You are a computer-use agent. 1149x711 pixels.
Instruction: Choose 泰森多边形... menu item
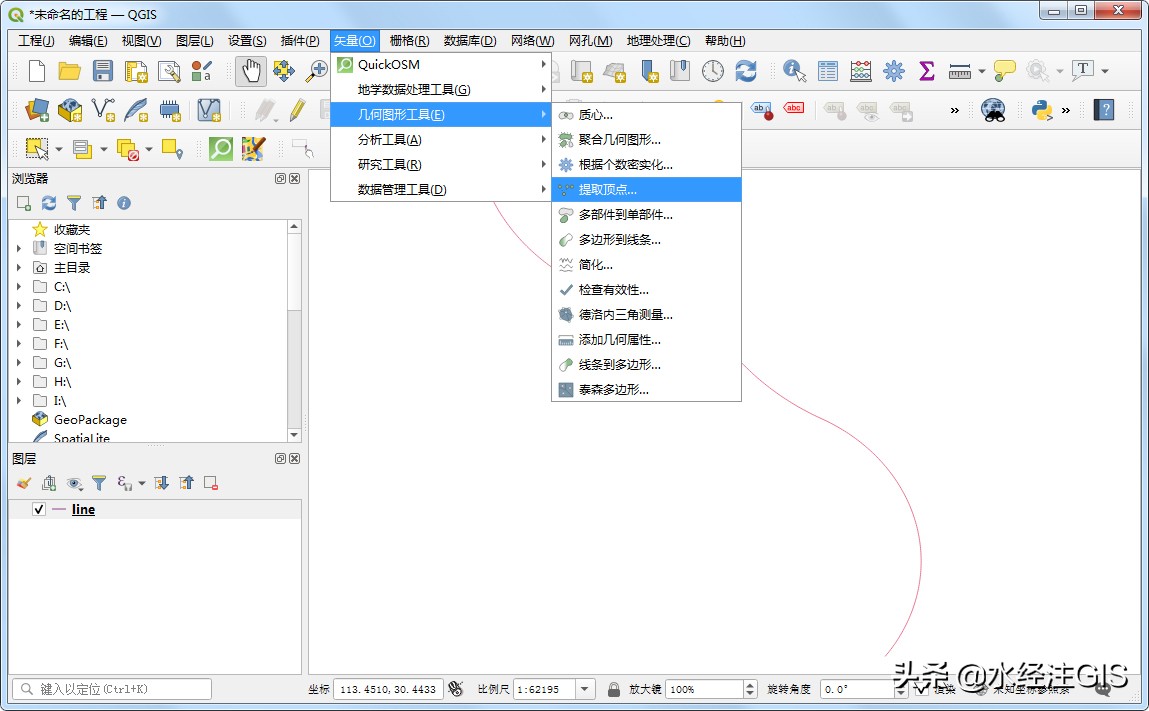(646, 389)
